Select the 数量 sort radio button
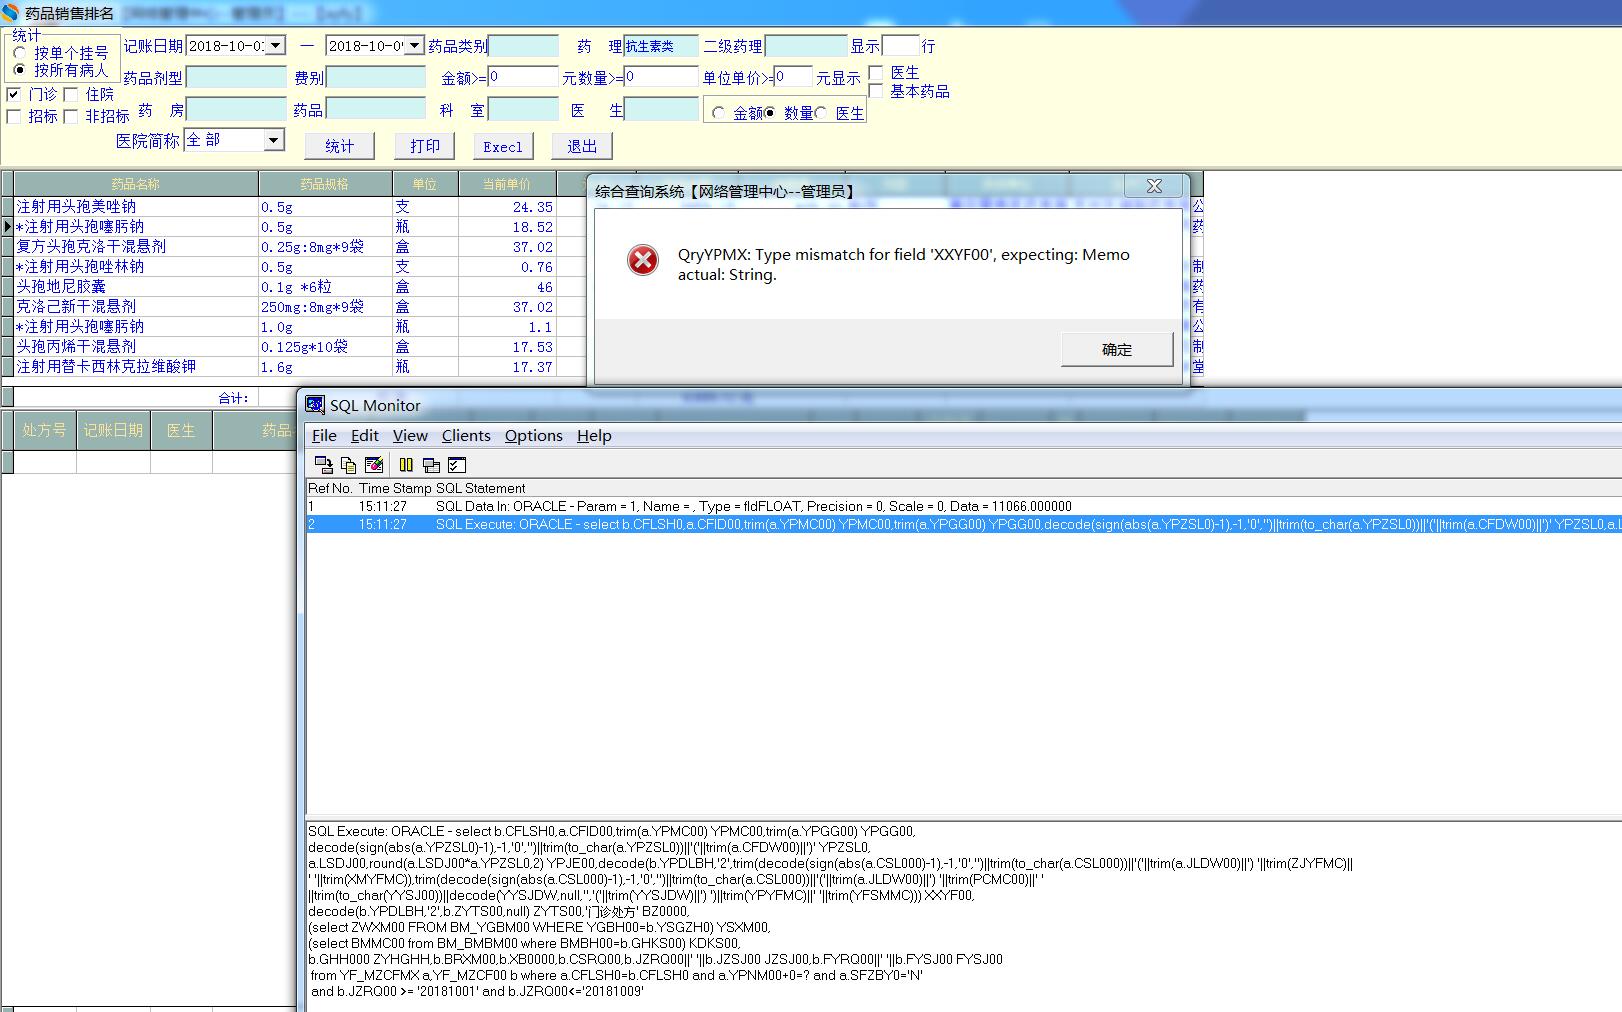The height and width of the screenshot is (1012, 1622). coord(770,113)
